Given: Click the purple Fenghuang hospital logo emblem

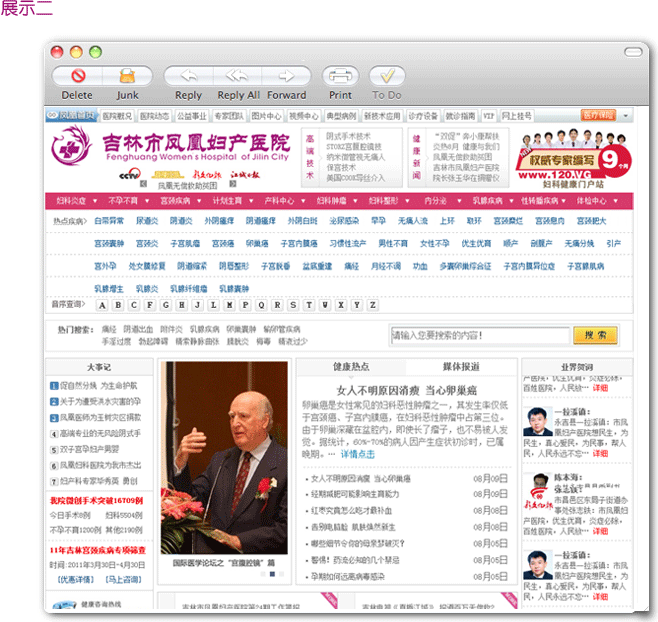Looking at the screenshot, I should [x=71, y=146].
